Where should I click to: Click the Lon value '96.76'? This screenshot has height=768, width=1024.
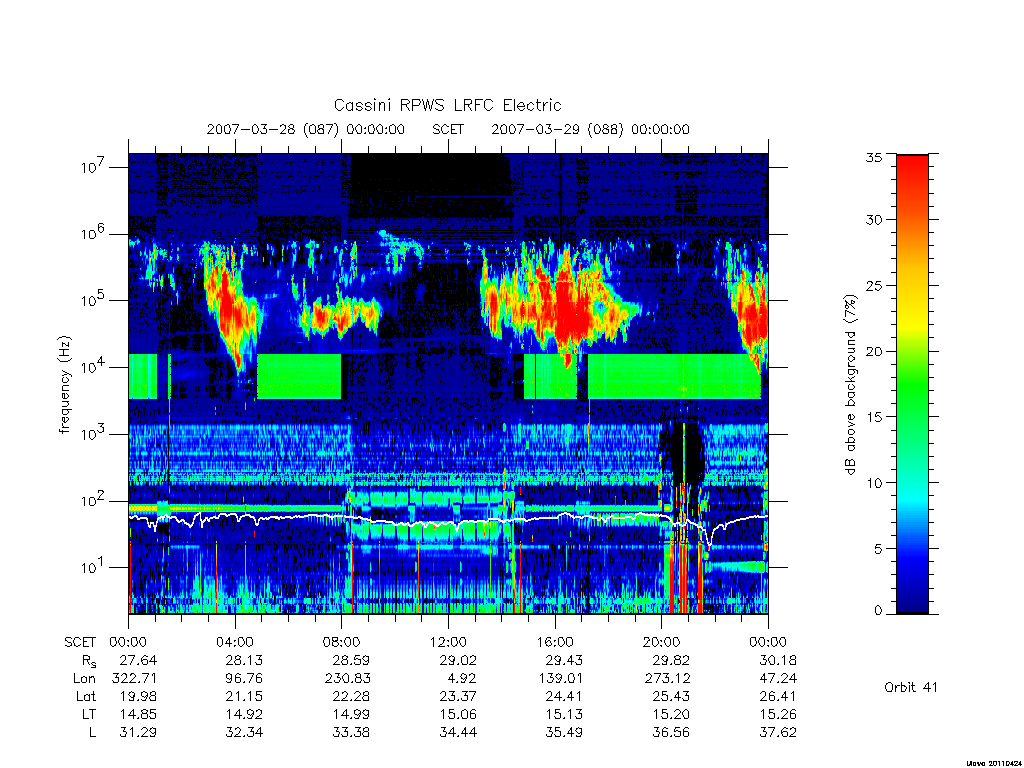pos(244,679)
